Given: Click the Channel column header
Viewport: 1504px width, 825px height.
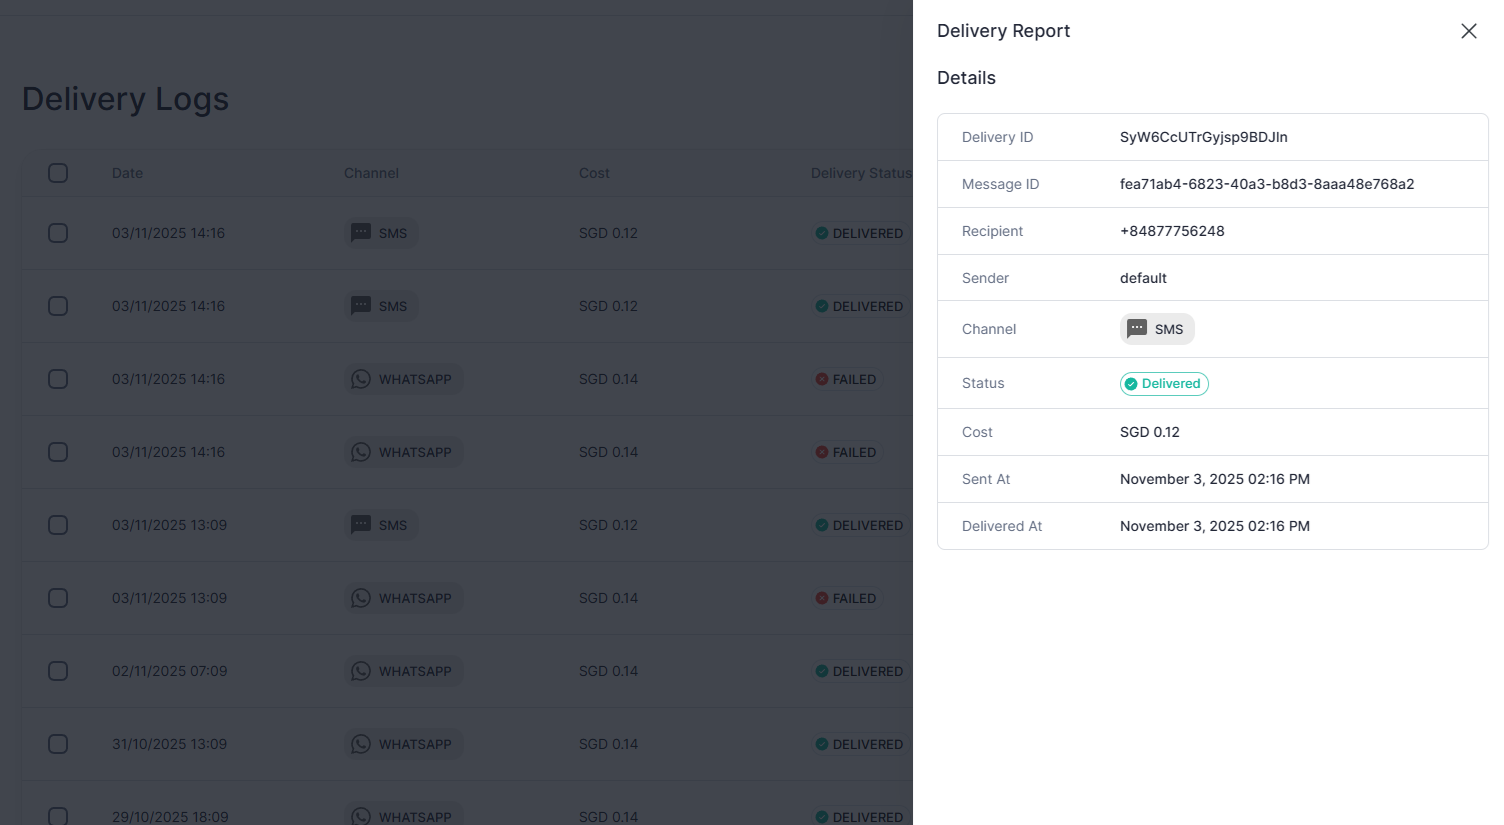Looking at the screenshot, I should coord(371,173).
